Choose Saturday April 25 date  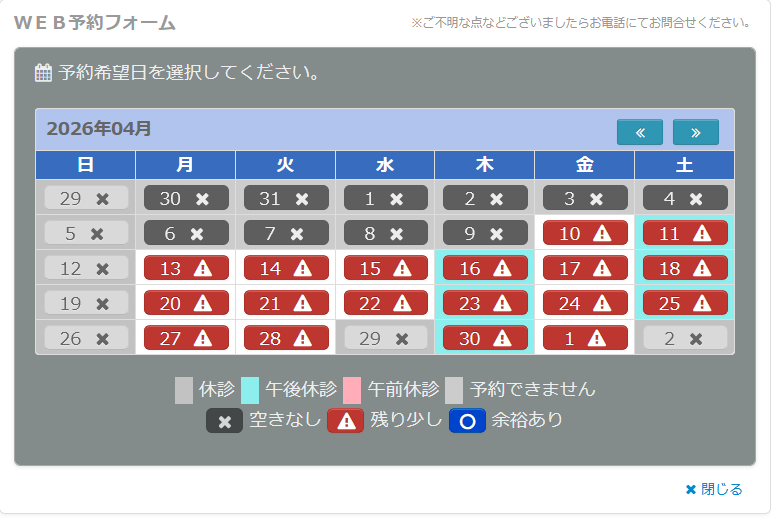point(684,303)
